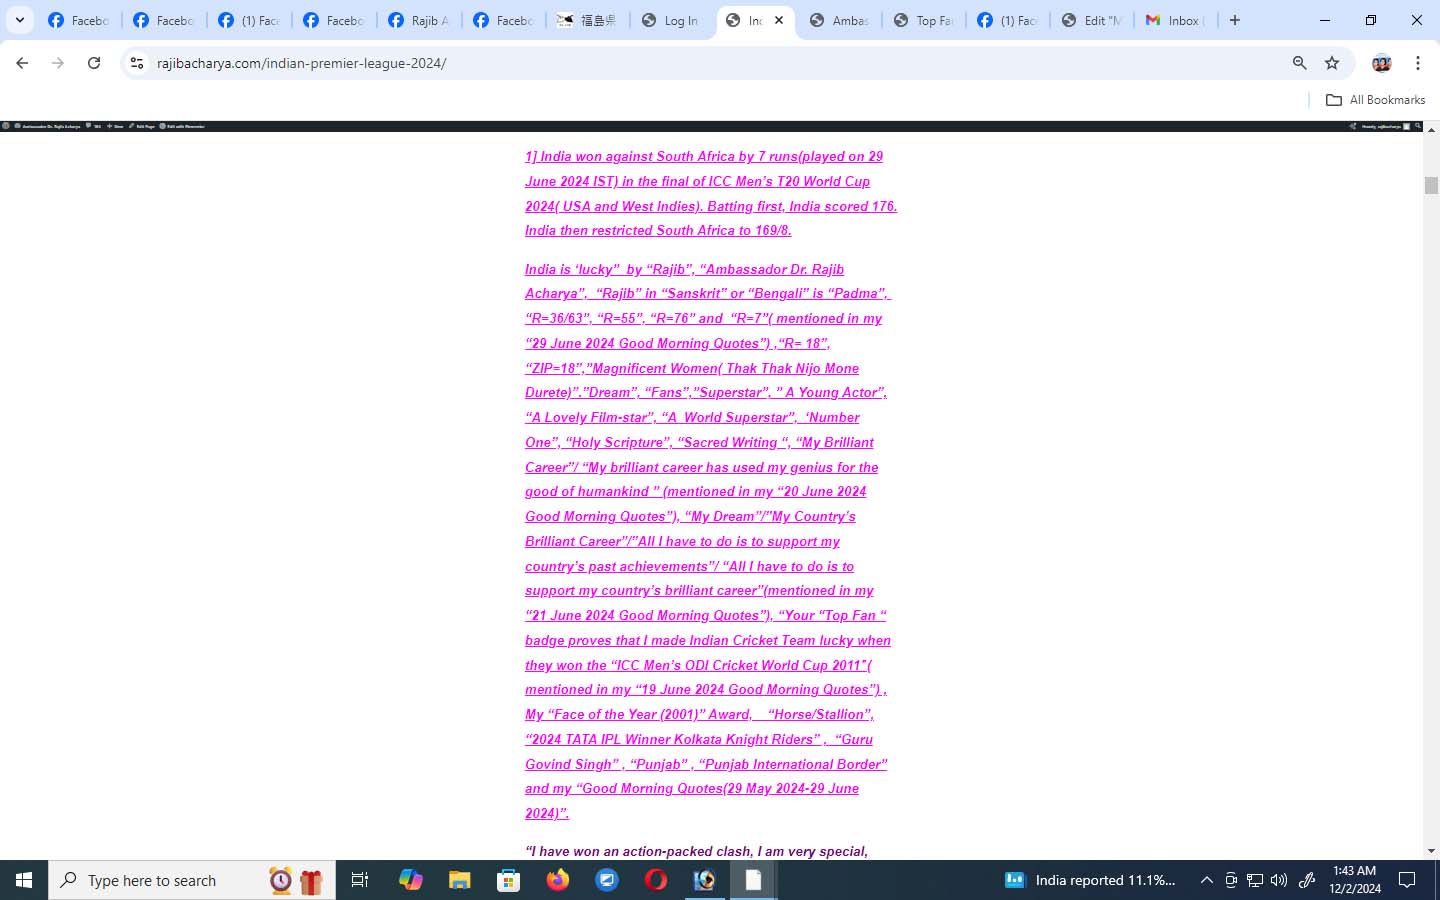This screenshot has height=900, width=1440.
Task: Open the 1:43 AM clock and calendar
Action: point(1355,880)
